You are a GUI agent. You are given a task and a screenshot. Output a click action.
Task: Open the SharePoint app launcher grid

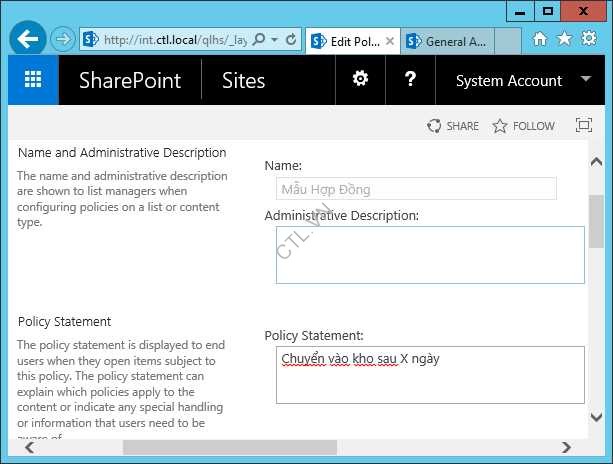(x=33, y=80)
